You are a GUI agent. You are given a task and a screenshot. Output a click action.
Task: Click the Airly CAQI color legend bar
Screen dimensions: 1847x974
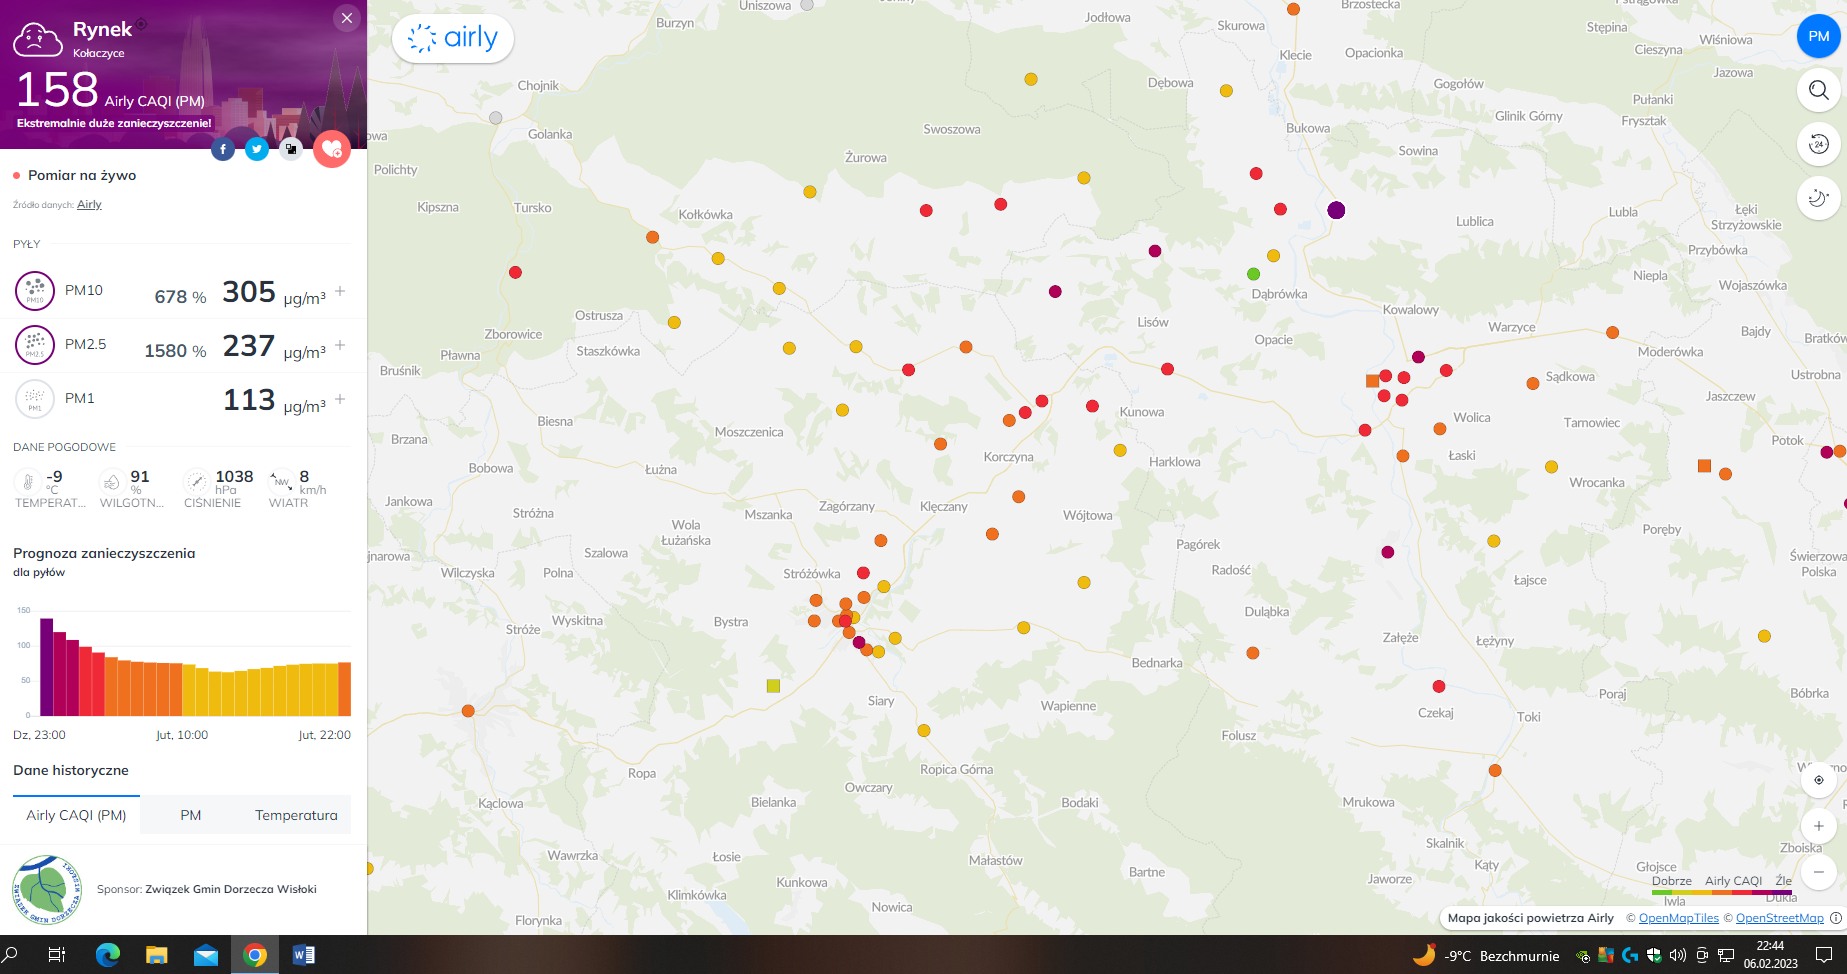click(x=1721, y=892)
